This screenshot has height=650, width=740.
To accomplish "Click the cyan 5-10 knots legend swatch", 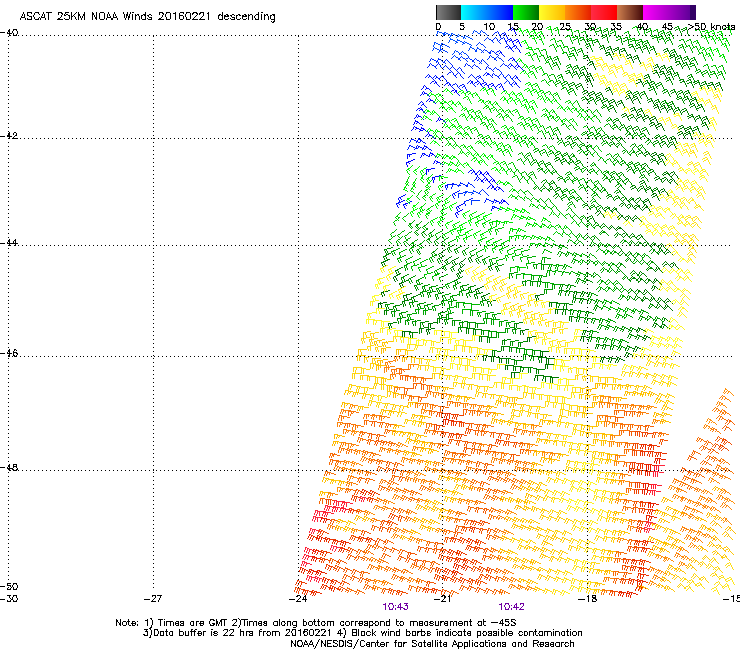I will (474, 12).
